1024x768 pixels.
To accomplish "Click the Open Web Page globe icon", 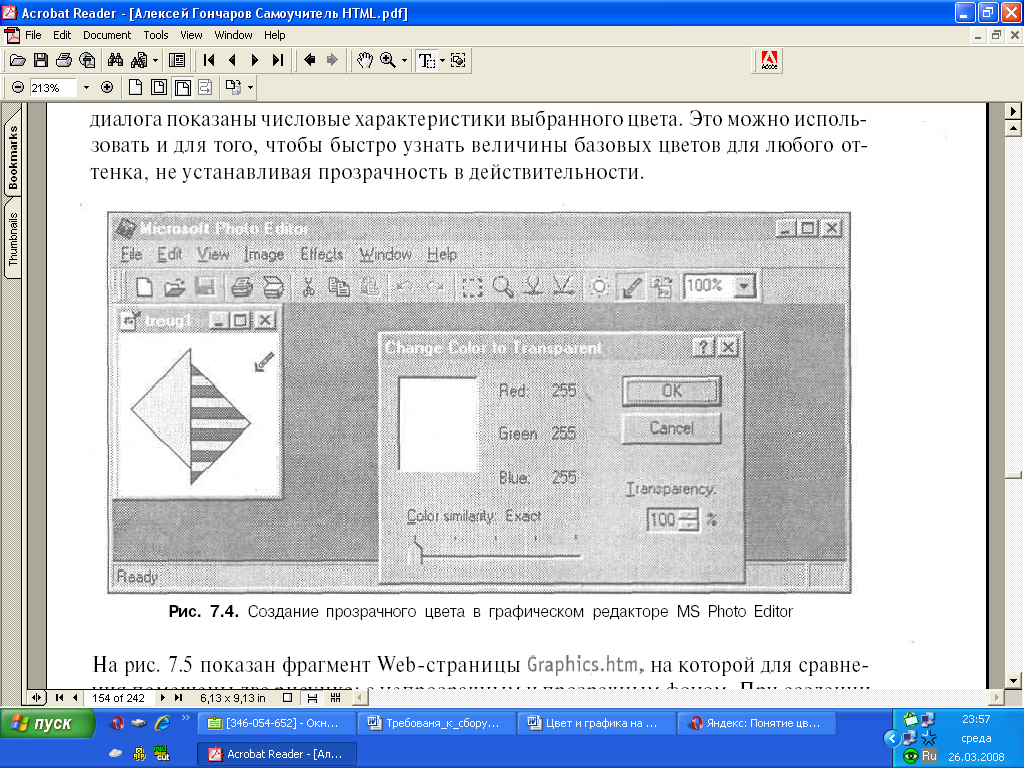I will 87,61.
